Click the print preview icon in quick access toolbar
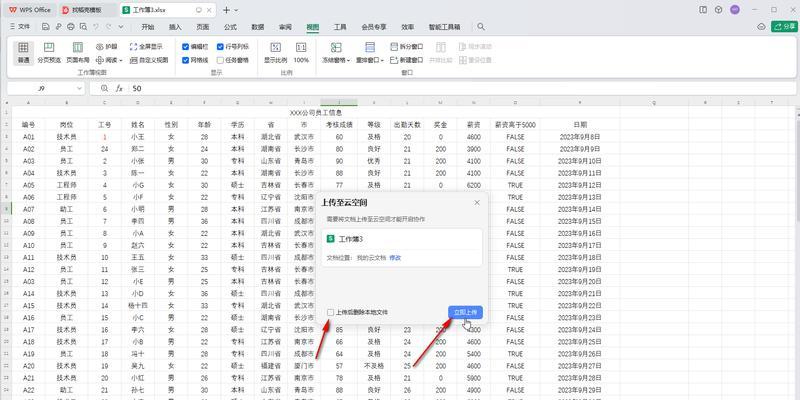Image resolution: width=800 pixels, height=400 pixels. (x=83, y=27)
